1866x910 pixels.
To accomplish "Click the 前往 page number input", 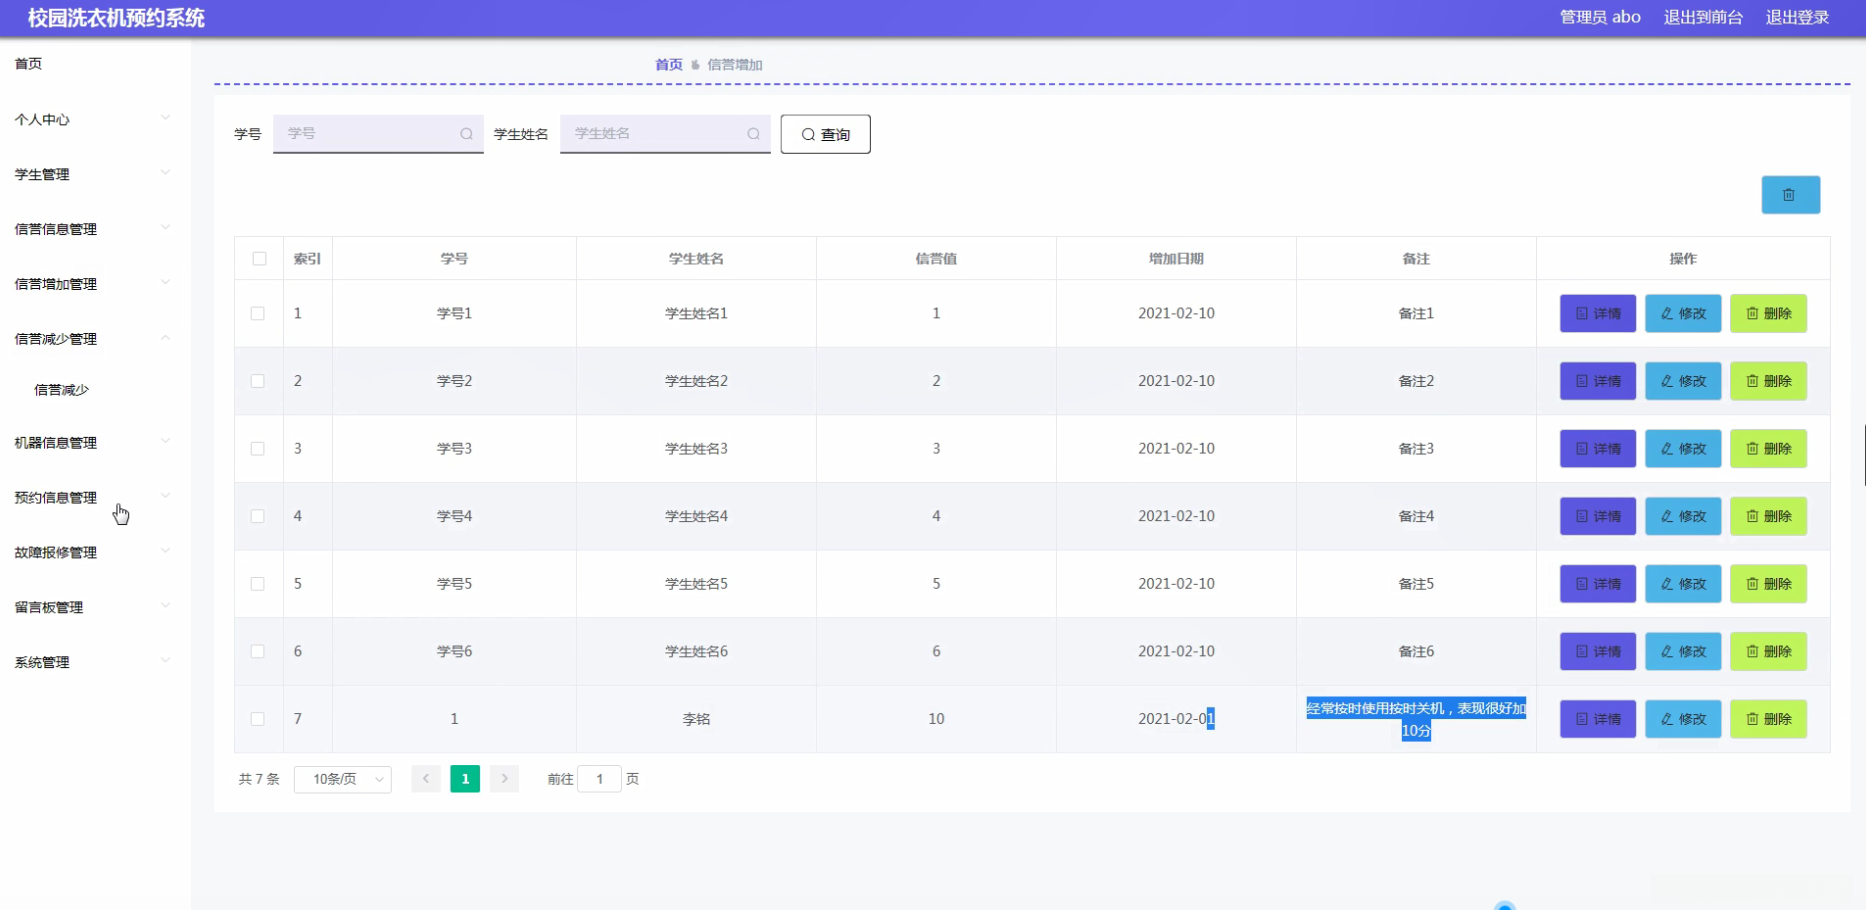I will pyautogui.click(x=600, y=779).
